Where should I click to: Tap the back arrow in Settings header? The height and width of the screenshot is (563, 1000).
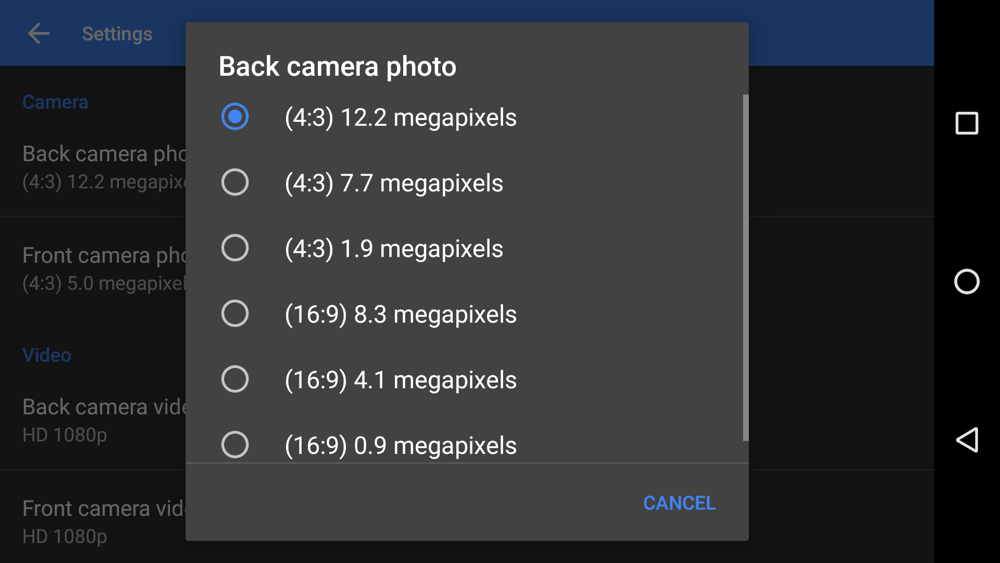[x=38, y=34]
